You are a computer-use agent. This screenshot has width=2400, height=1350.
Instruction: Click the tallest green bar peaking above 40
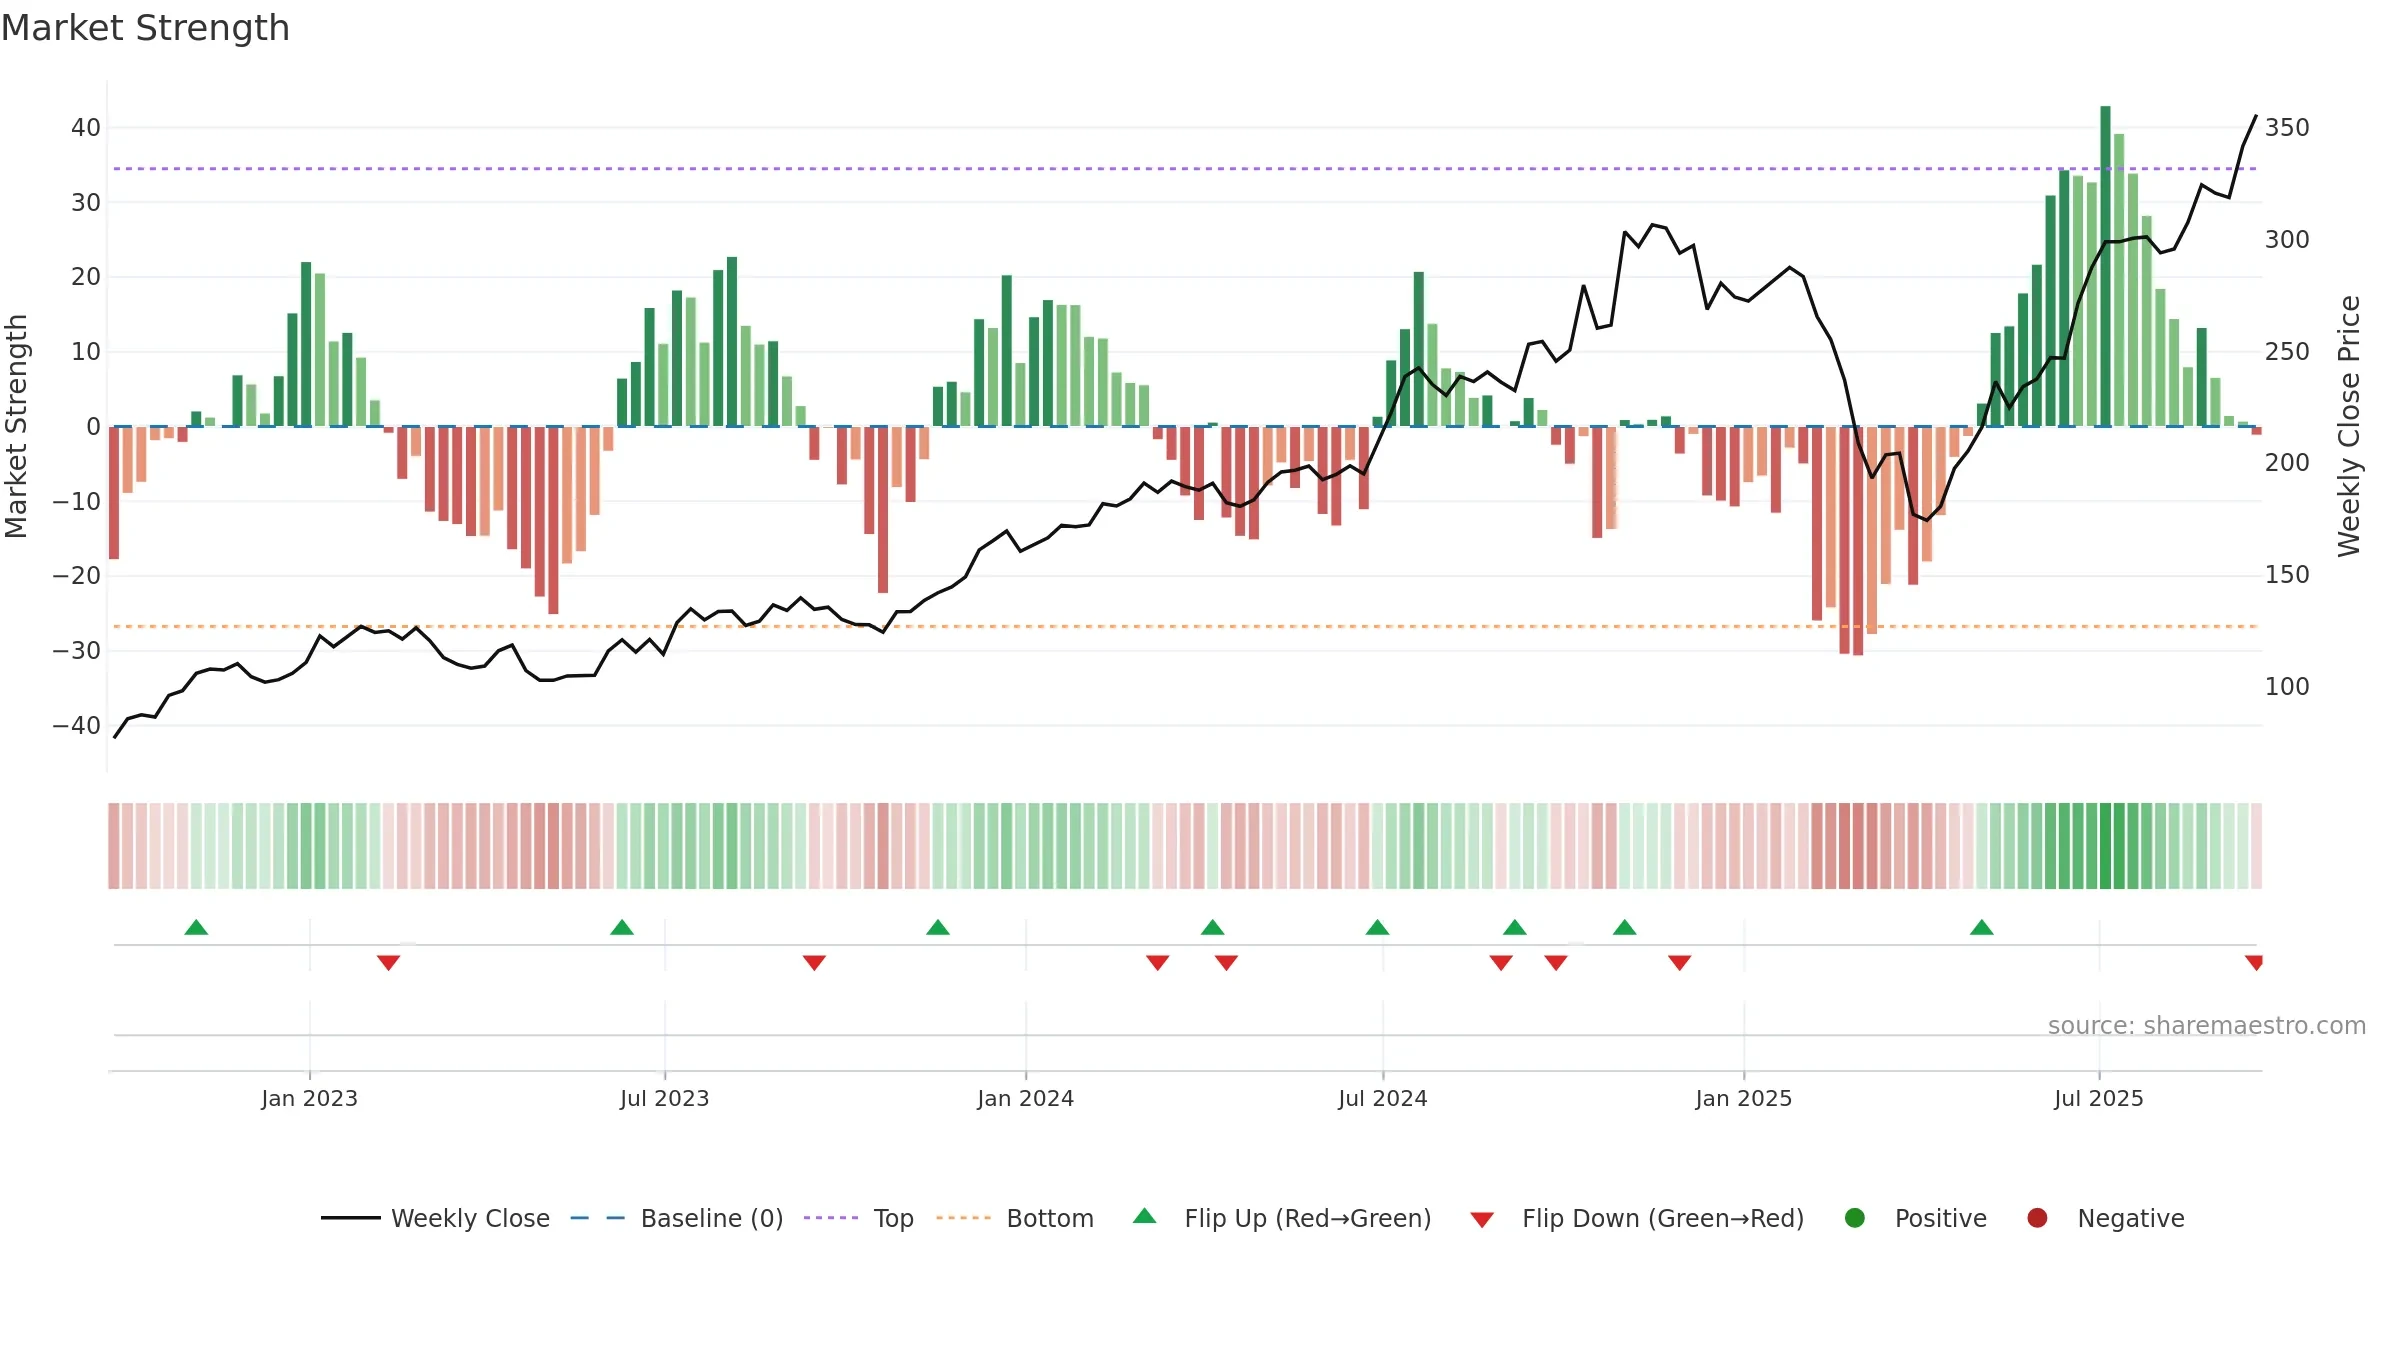pos(2105,266)
